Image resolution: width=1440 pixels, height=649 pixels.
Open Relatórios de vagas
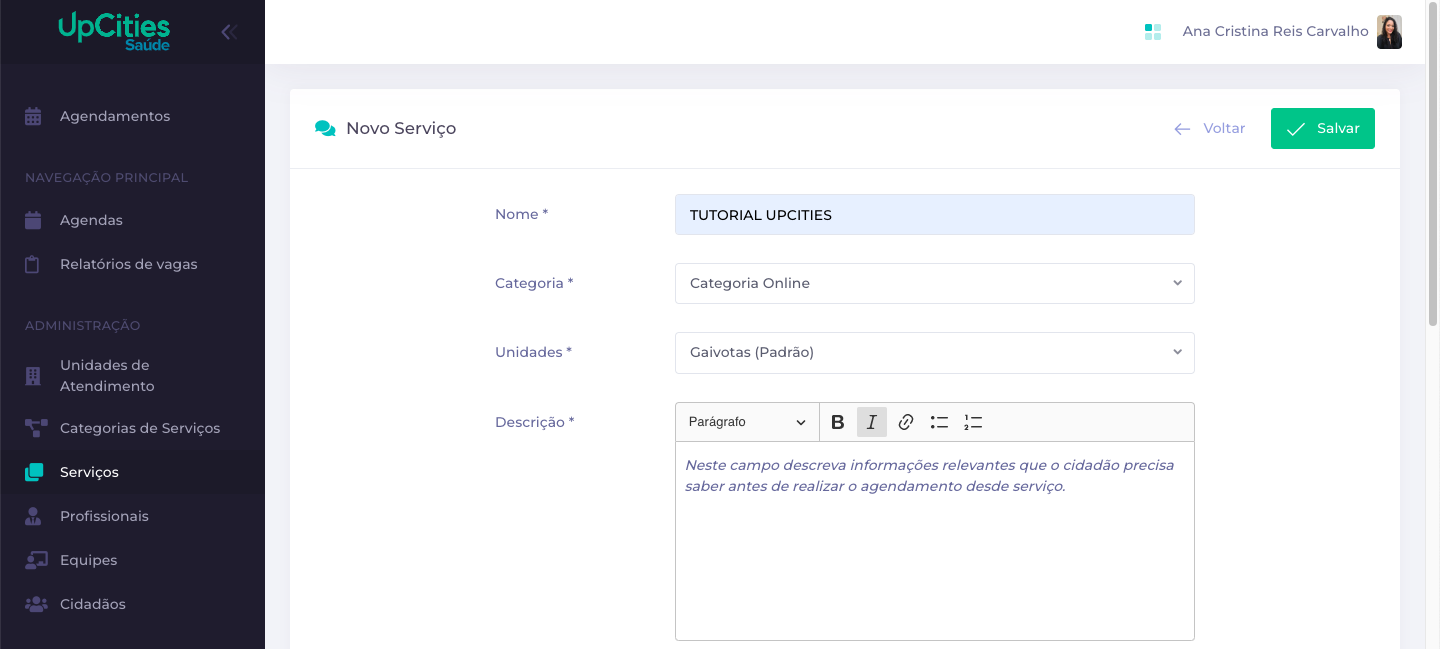(x=129, y=264)
